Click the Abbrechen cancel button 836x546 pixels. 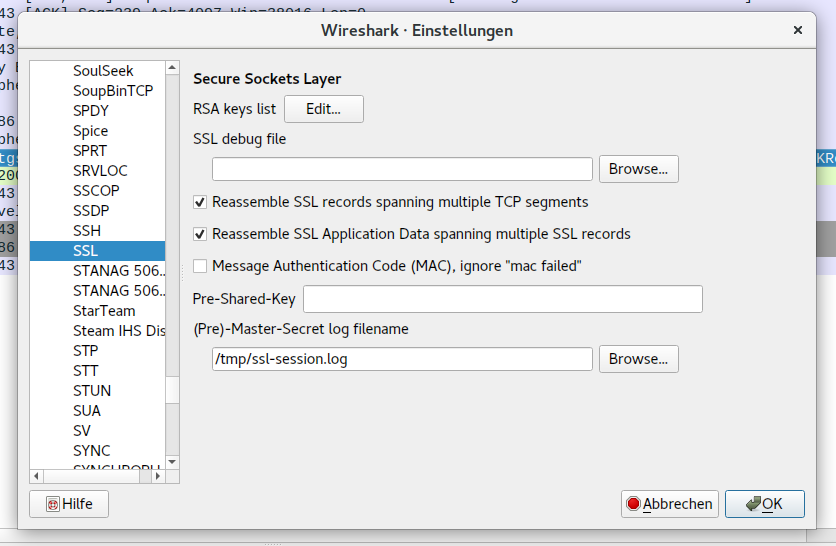tap(668, 504)
